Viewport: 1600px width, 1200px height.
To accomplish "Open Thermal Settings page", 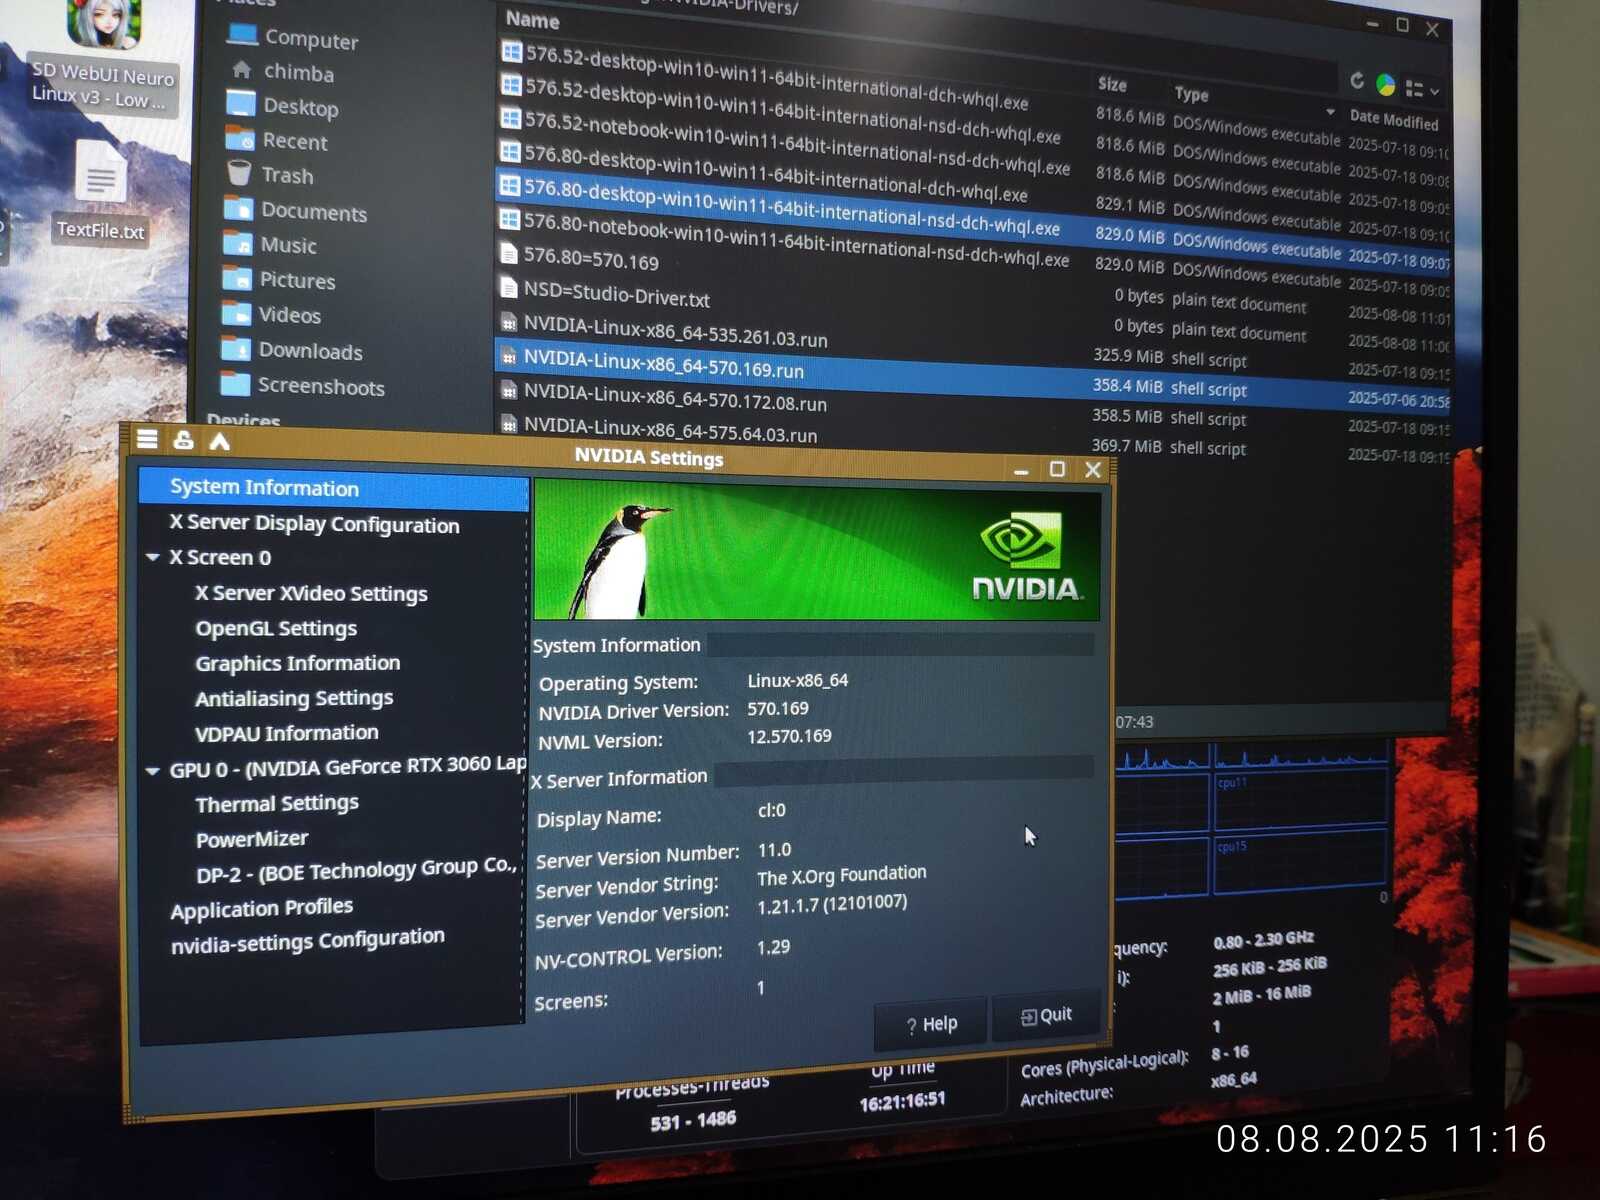I will coord(277,804).
